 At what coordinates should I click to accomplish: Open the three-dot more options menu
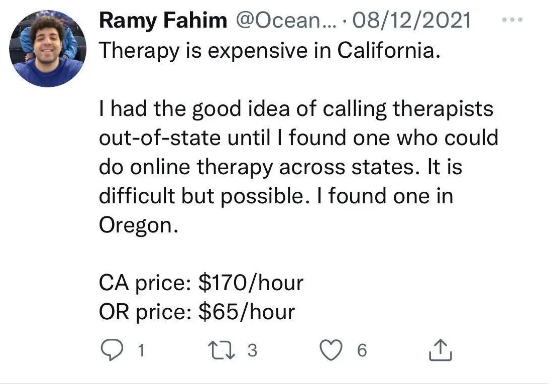[x=512, y=20]
